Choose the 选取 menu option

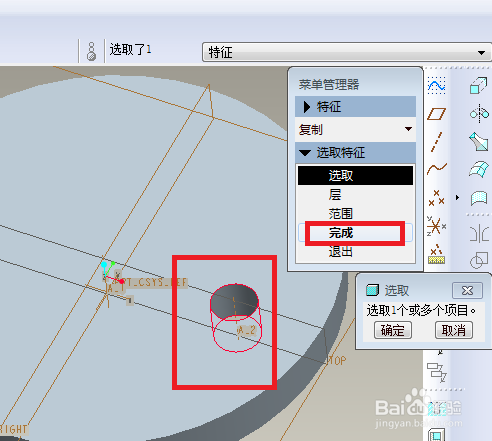355,175
